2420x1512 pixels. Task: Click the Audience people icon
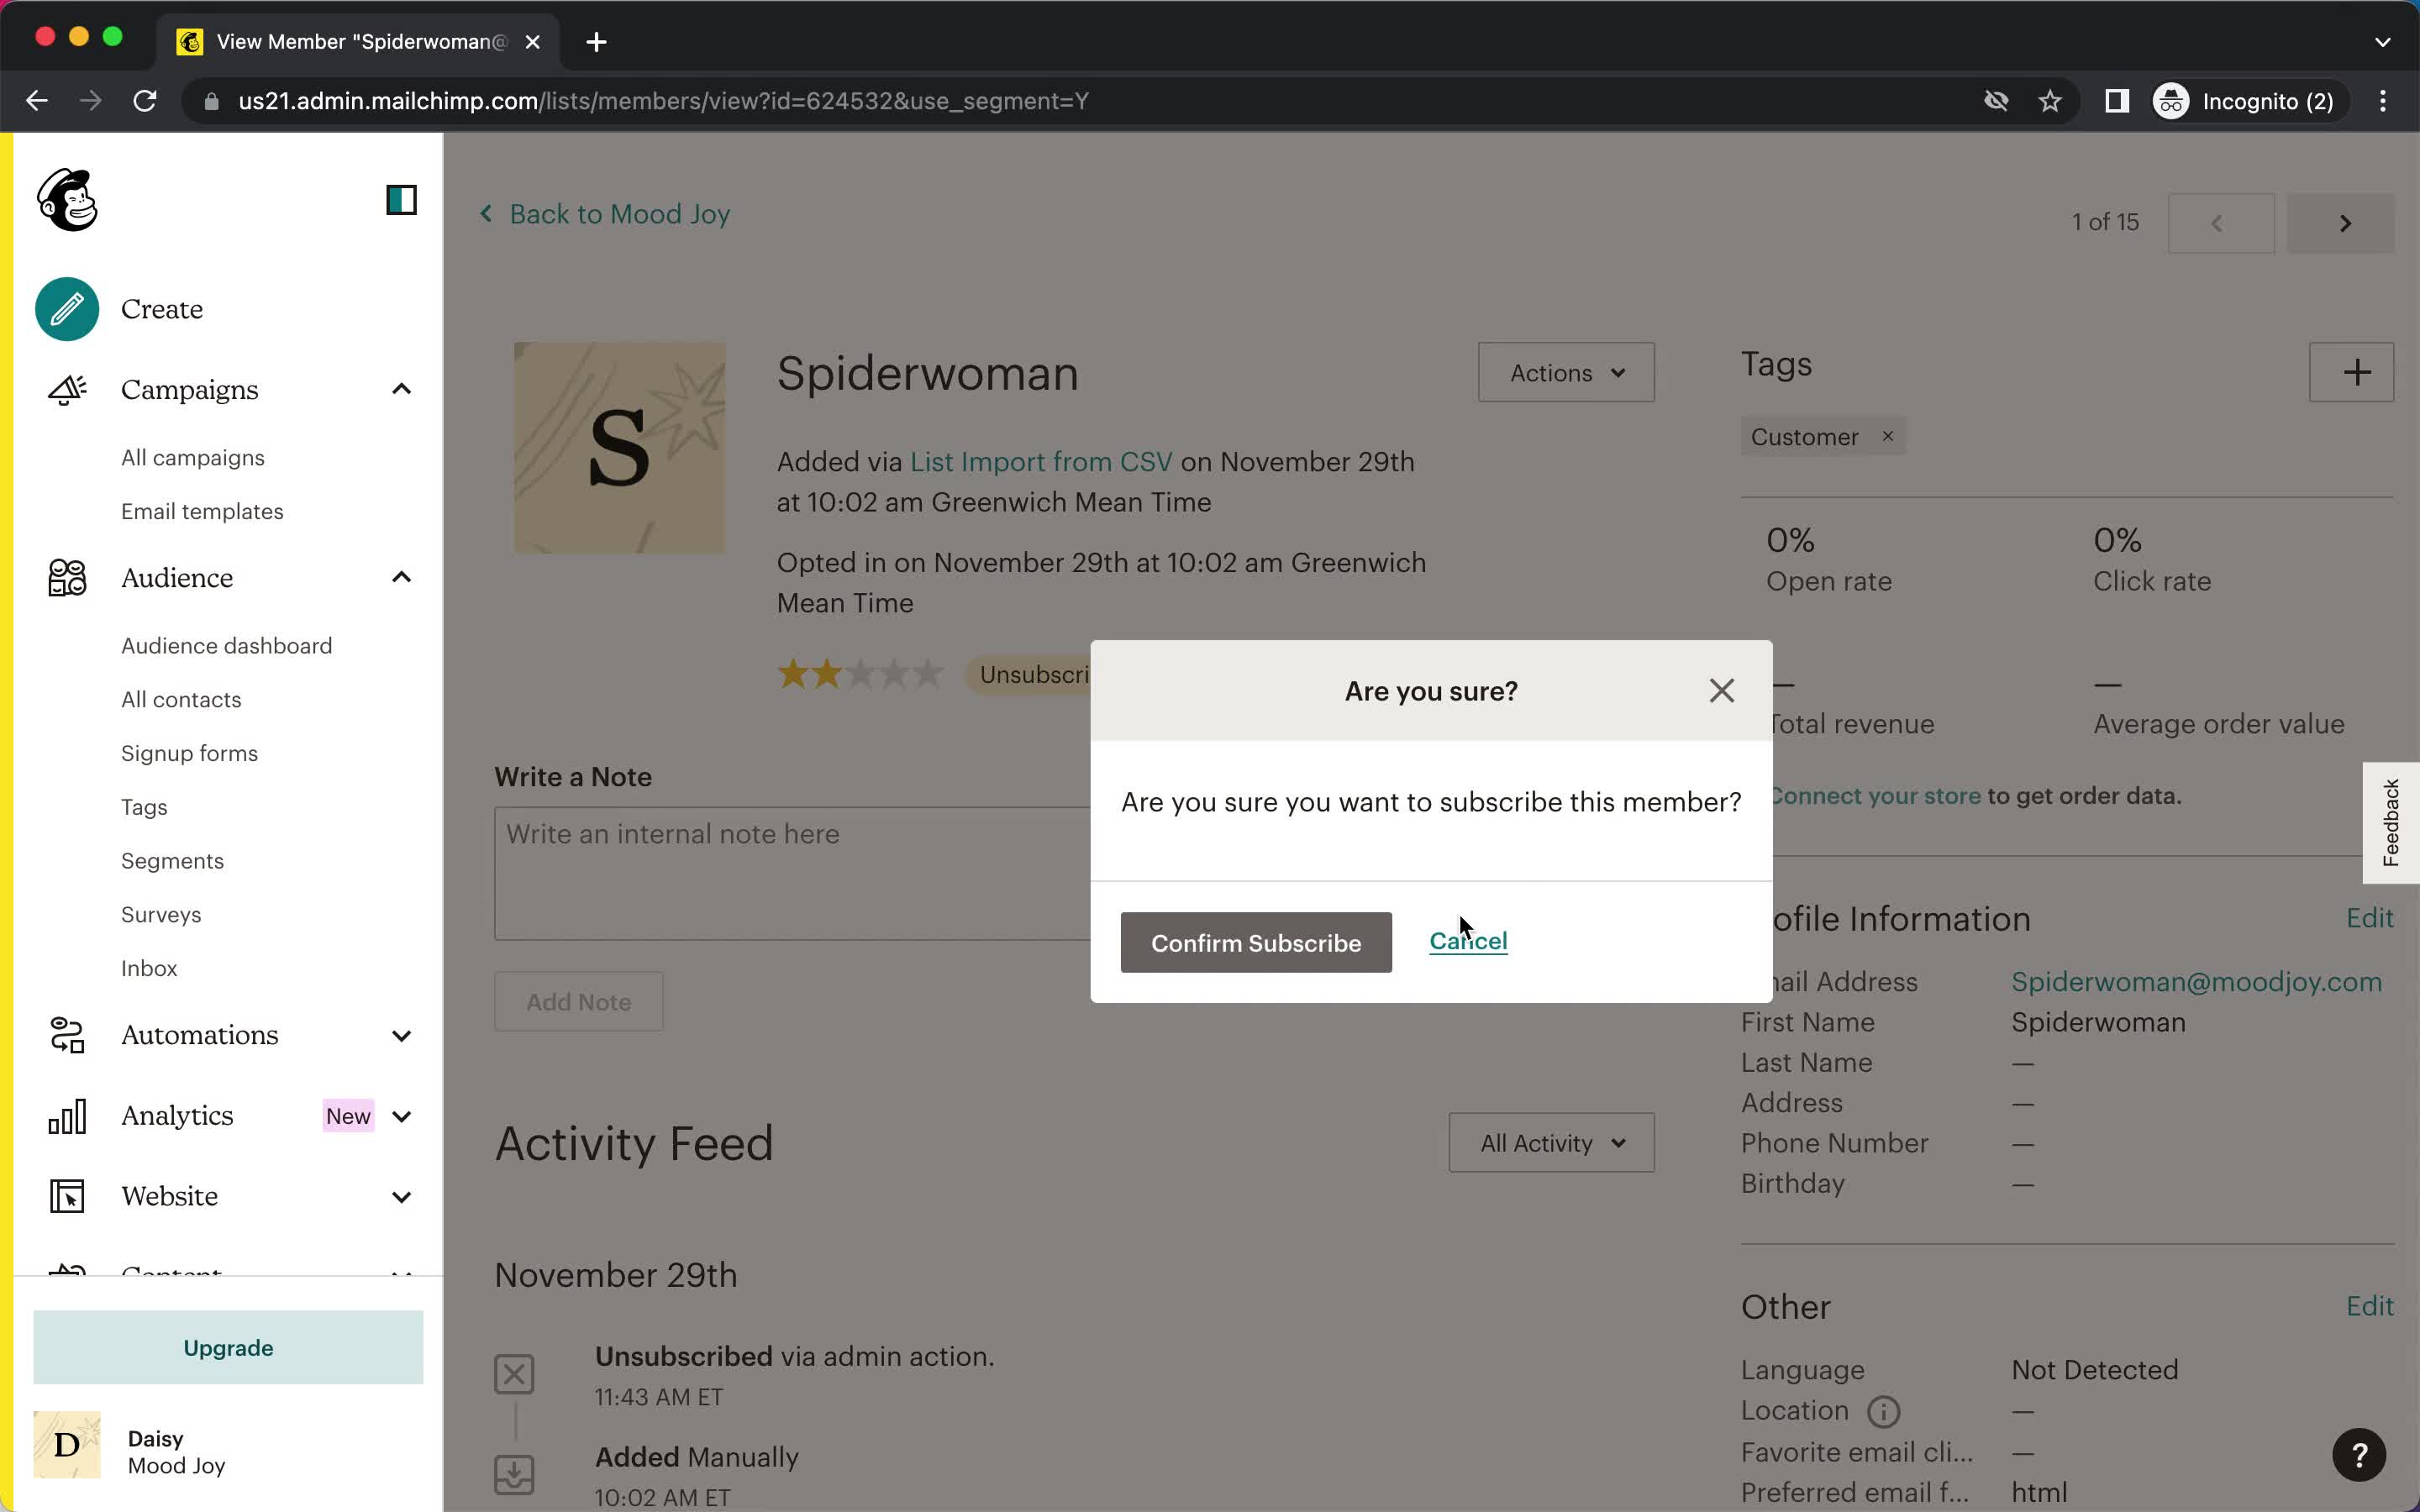pos(66,578)
